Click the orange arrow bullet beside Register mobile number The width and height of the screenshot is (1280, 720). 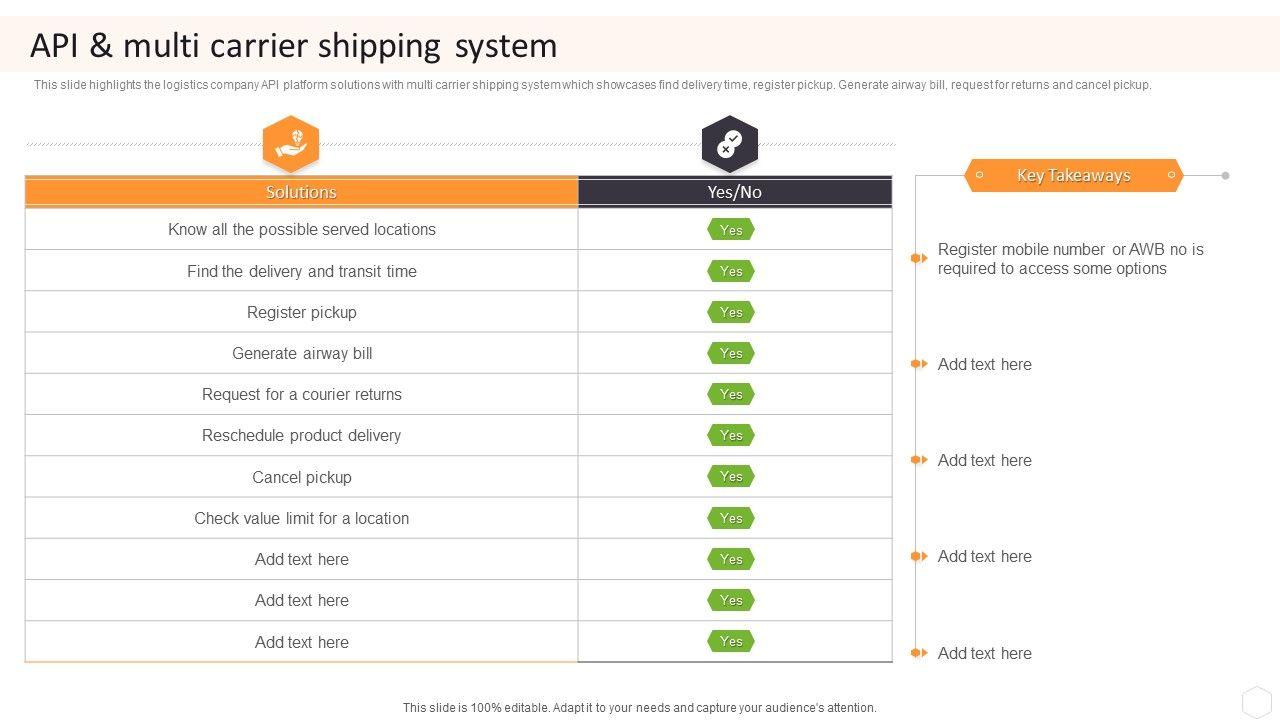(x=919, y=258)
